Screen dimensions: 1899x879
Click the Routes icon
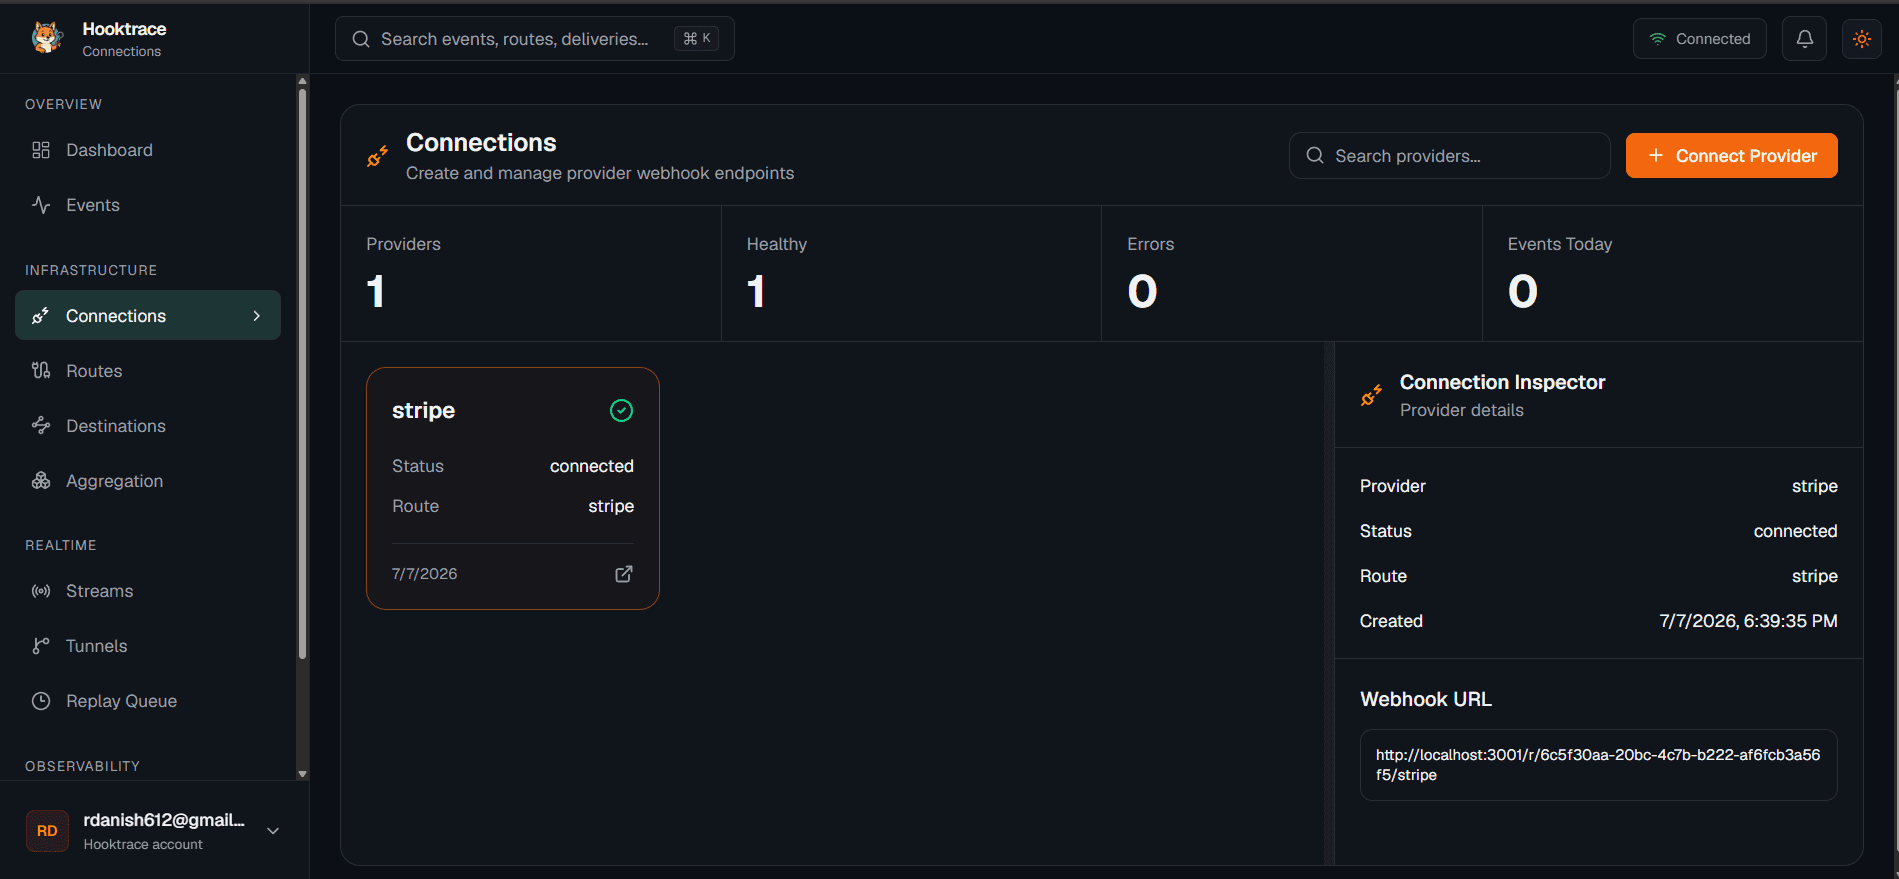pyautogui.click(x=41, y=371)
